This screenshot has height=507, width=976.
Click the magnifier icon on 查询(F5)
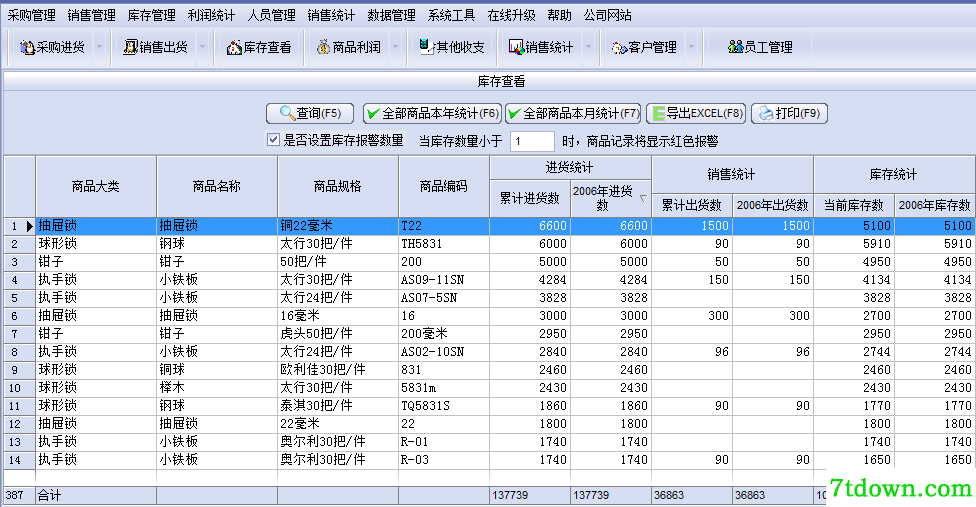(287, 113)
